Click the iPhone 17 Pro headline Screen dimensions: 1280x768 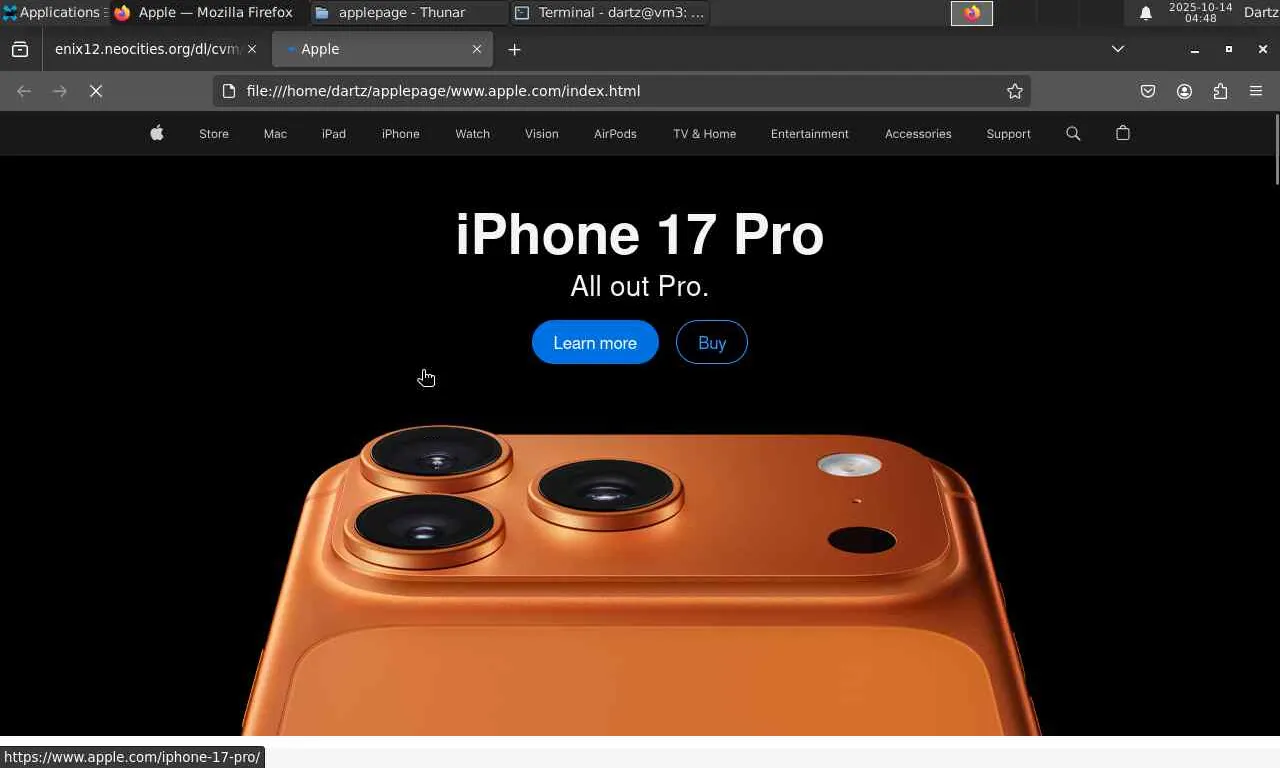click(640, 235)
